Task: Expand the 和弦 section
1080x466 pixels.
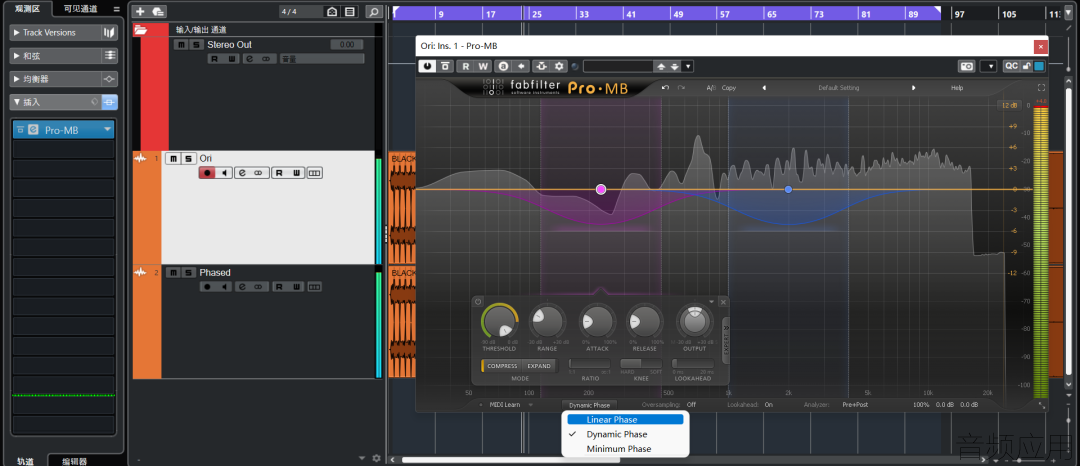Action: (x=56, y=56)
